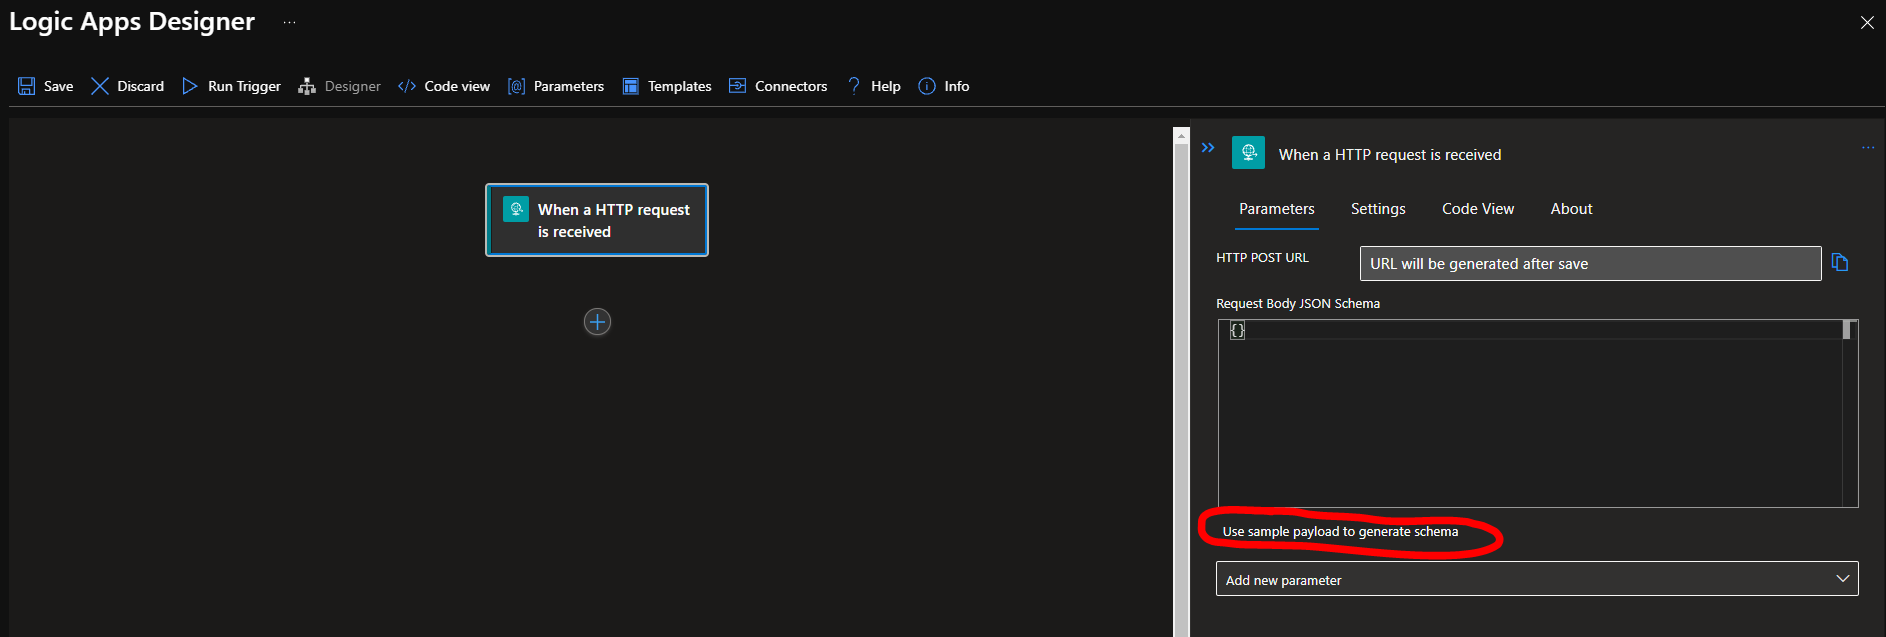Click the Discard X icon
Image resolution: width=1886 pixels, height=637 pixels.
click(100, 86)
